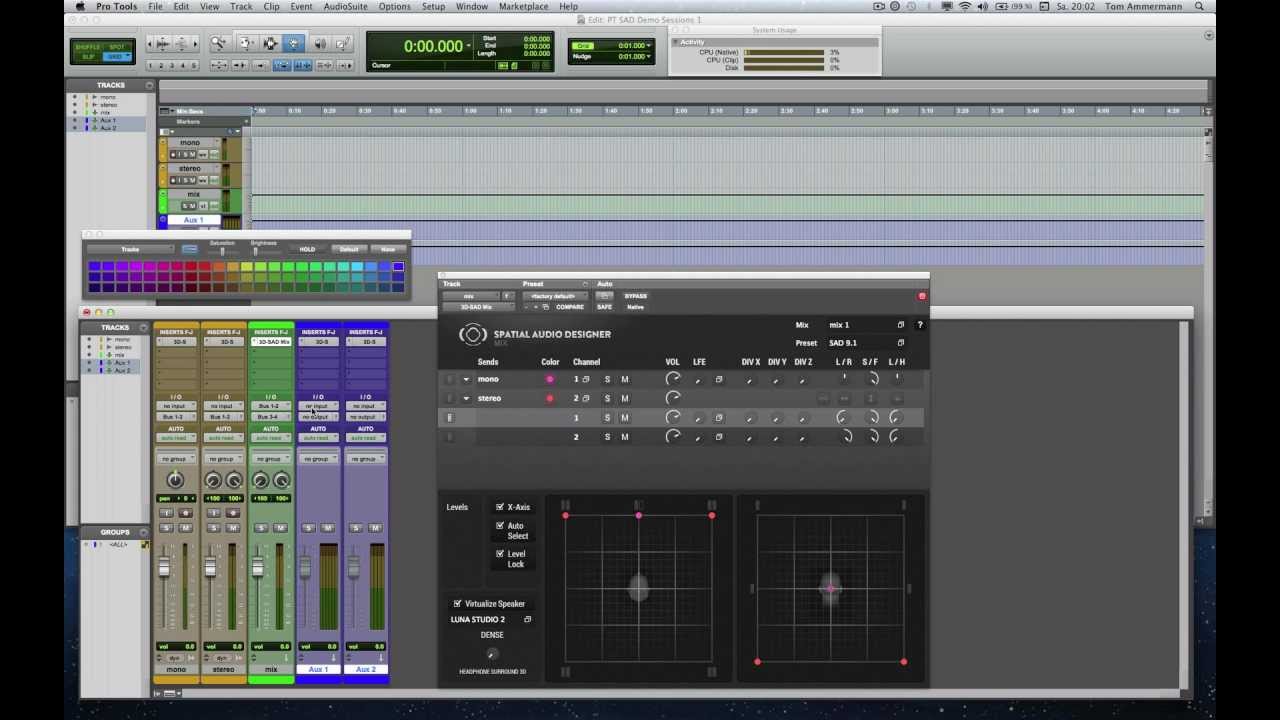
Task: Click the HOLD button in the color palette
Action: 307,249
